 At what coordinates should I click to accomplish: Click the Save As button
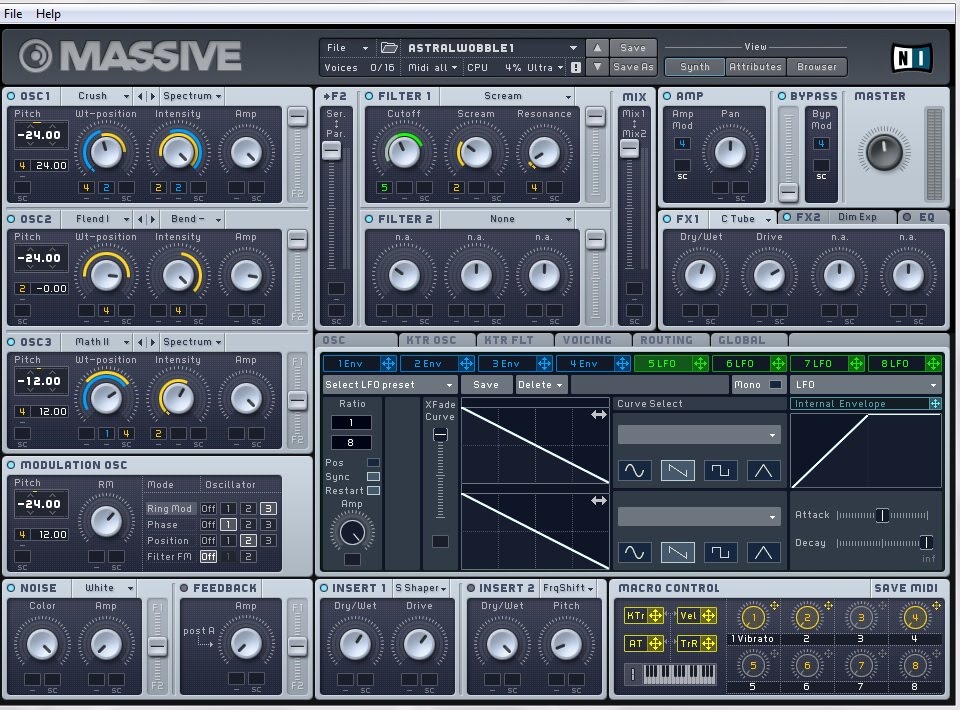[x=633, y=67]
